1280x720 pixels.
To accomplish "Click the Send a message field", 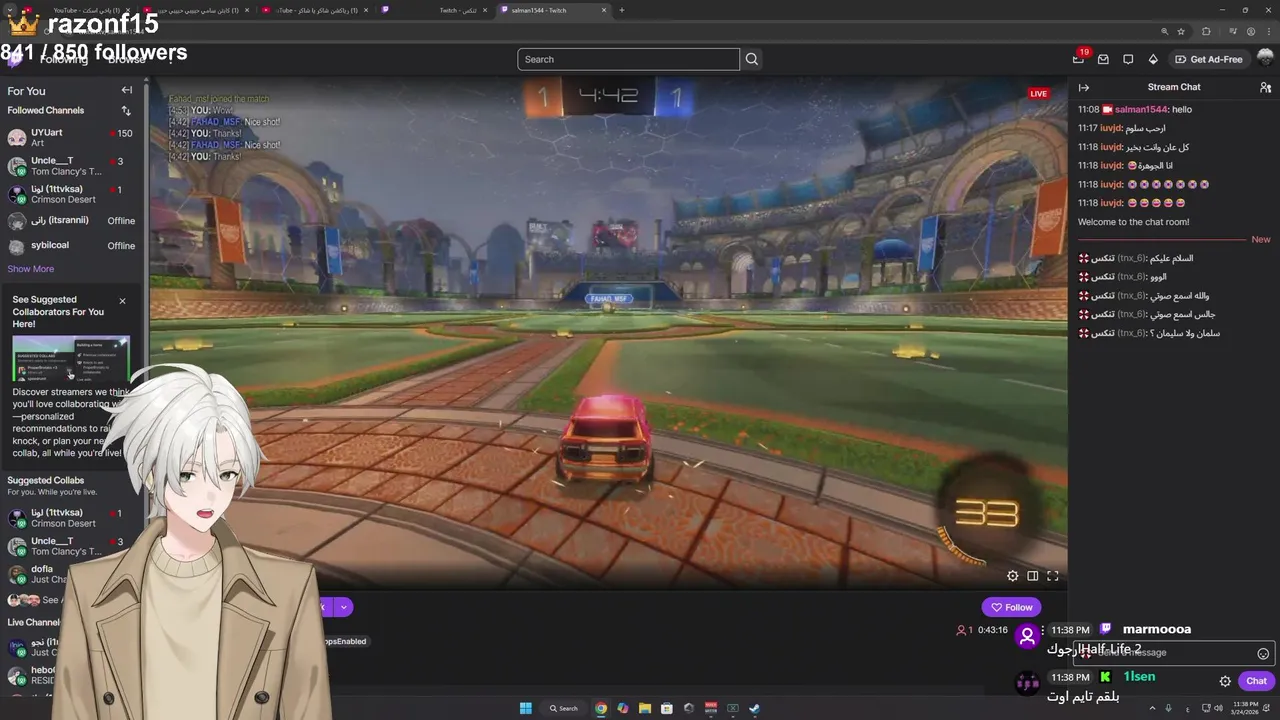I will click(1173, 653).
